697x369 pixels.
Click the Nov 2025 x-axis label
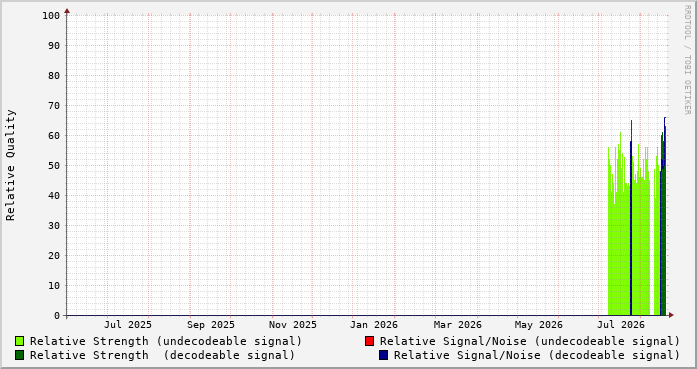(x=292, y=325)
